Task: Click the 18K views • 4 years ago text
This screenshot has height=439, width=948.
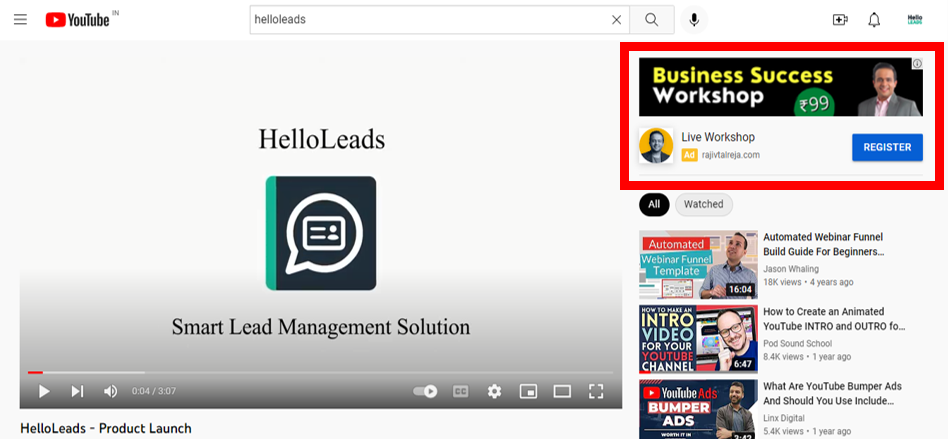Action: 808,282
